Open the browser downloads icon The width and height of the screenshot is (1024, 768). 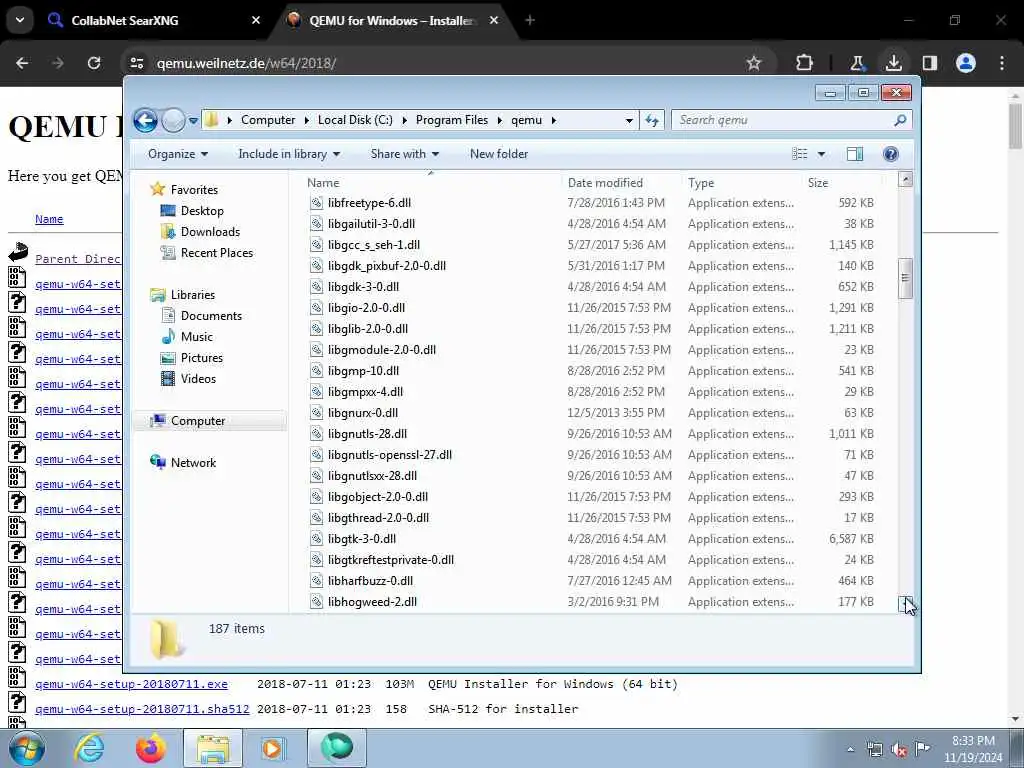pyautogui.click(x=893, y=63)
